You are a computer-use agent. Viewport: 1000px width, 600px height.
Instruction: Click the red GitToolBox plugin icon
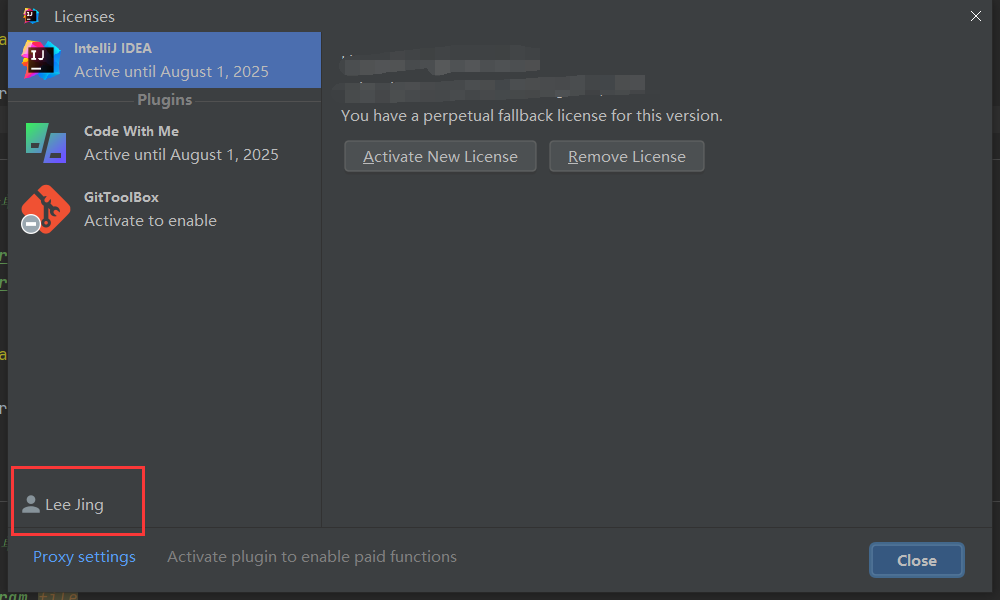45,209
